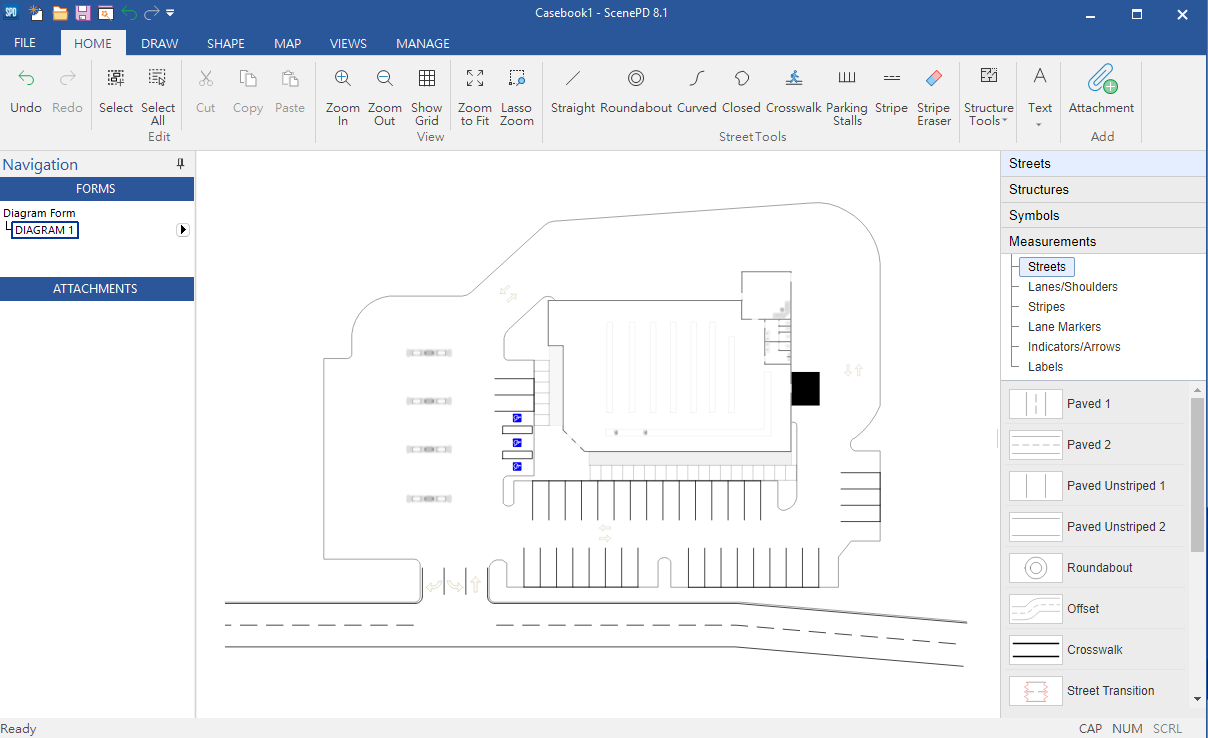Open the Quick Access Toolbar customize arrow
This screenshot has height=738, width=1208.
click(170, 13)
